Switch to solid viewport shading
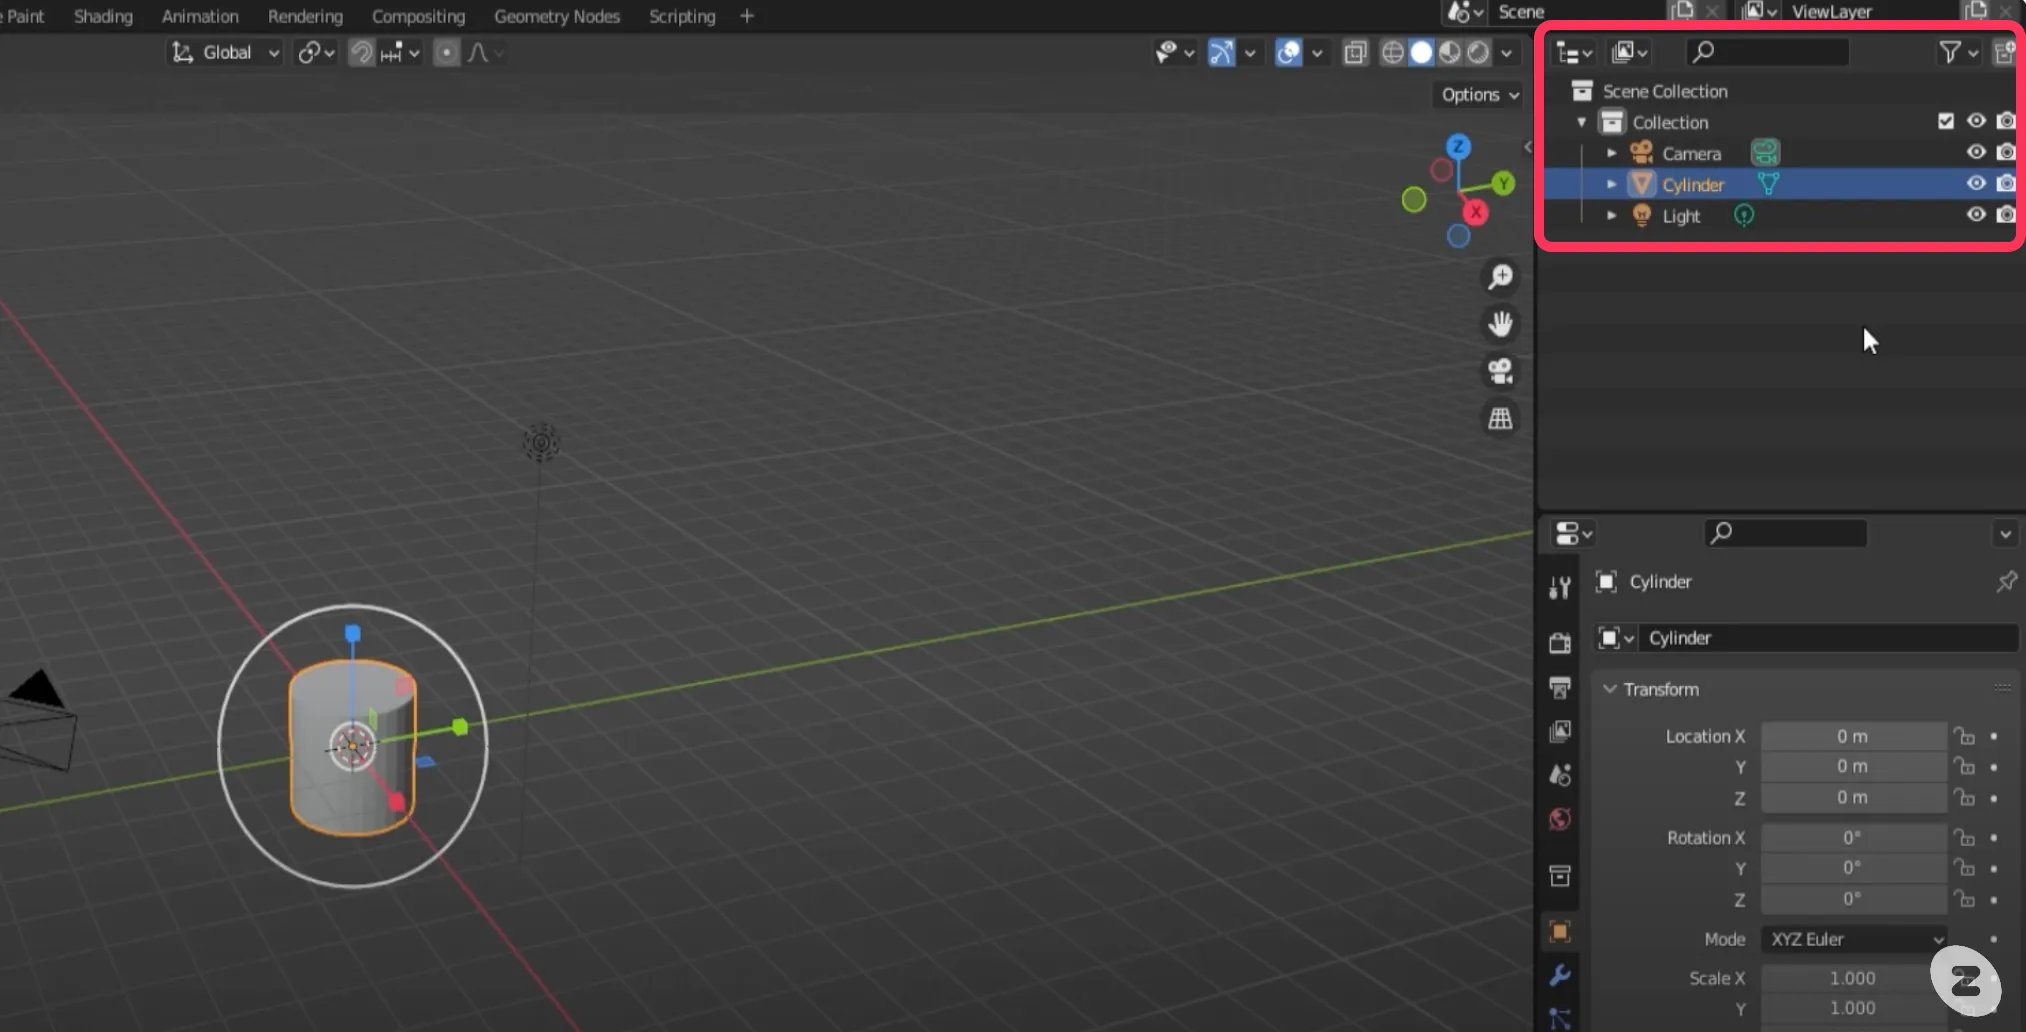The image size is (2026, 1032). 1421,52
